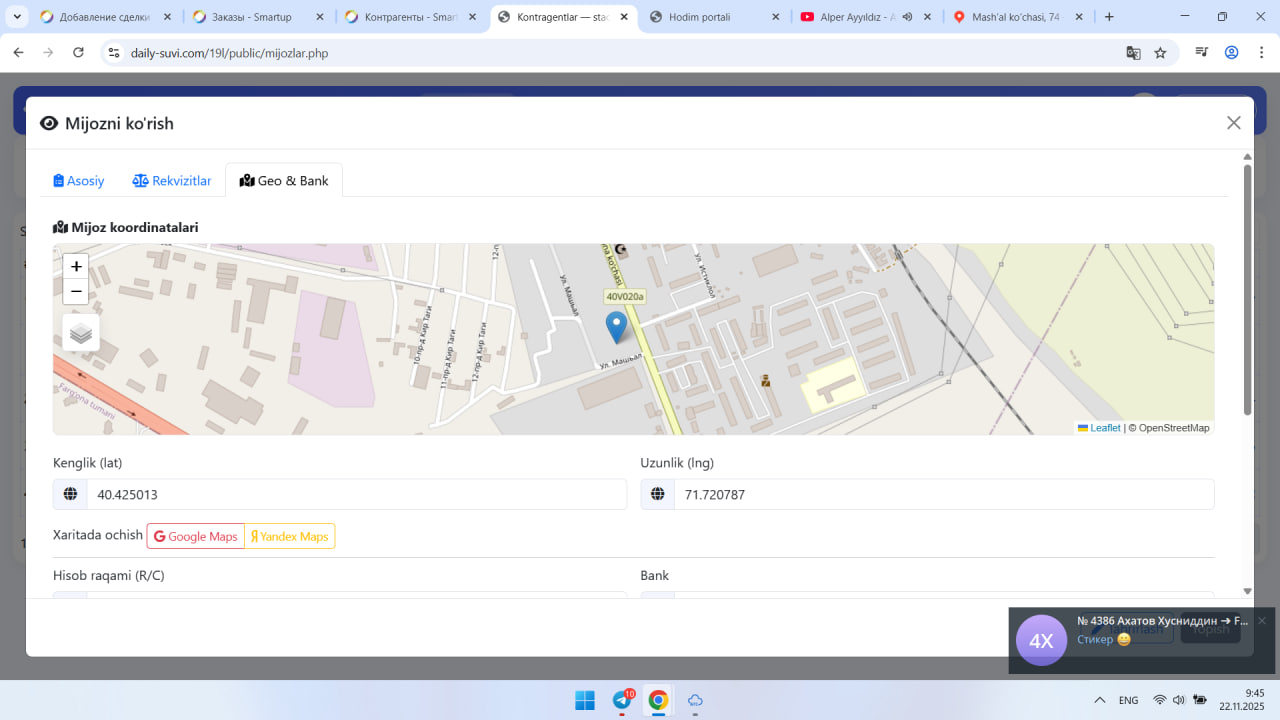The image size is (1280, 720).
Task: Open Chrome from the taskbar
Action: pyautogui.click(x=658, y=700)
